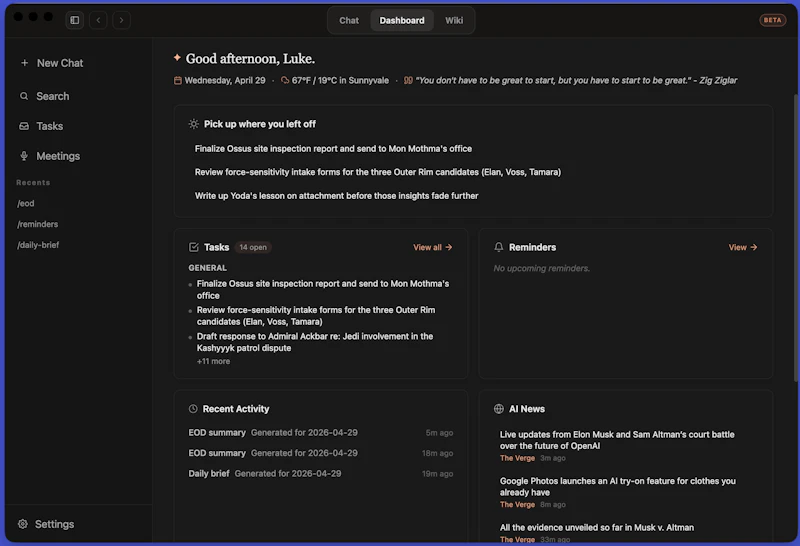Open Write up Yoda's lesson item

coord(336,195)
